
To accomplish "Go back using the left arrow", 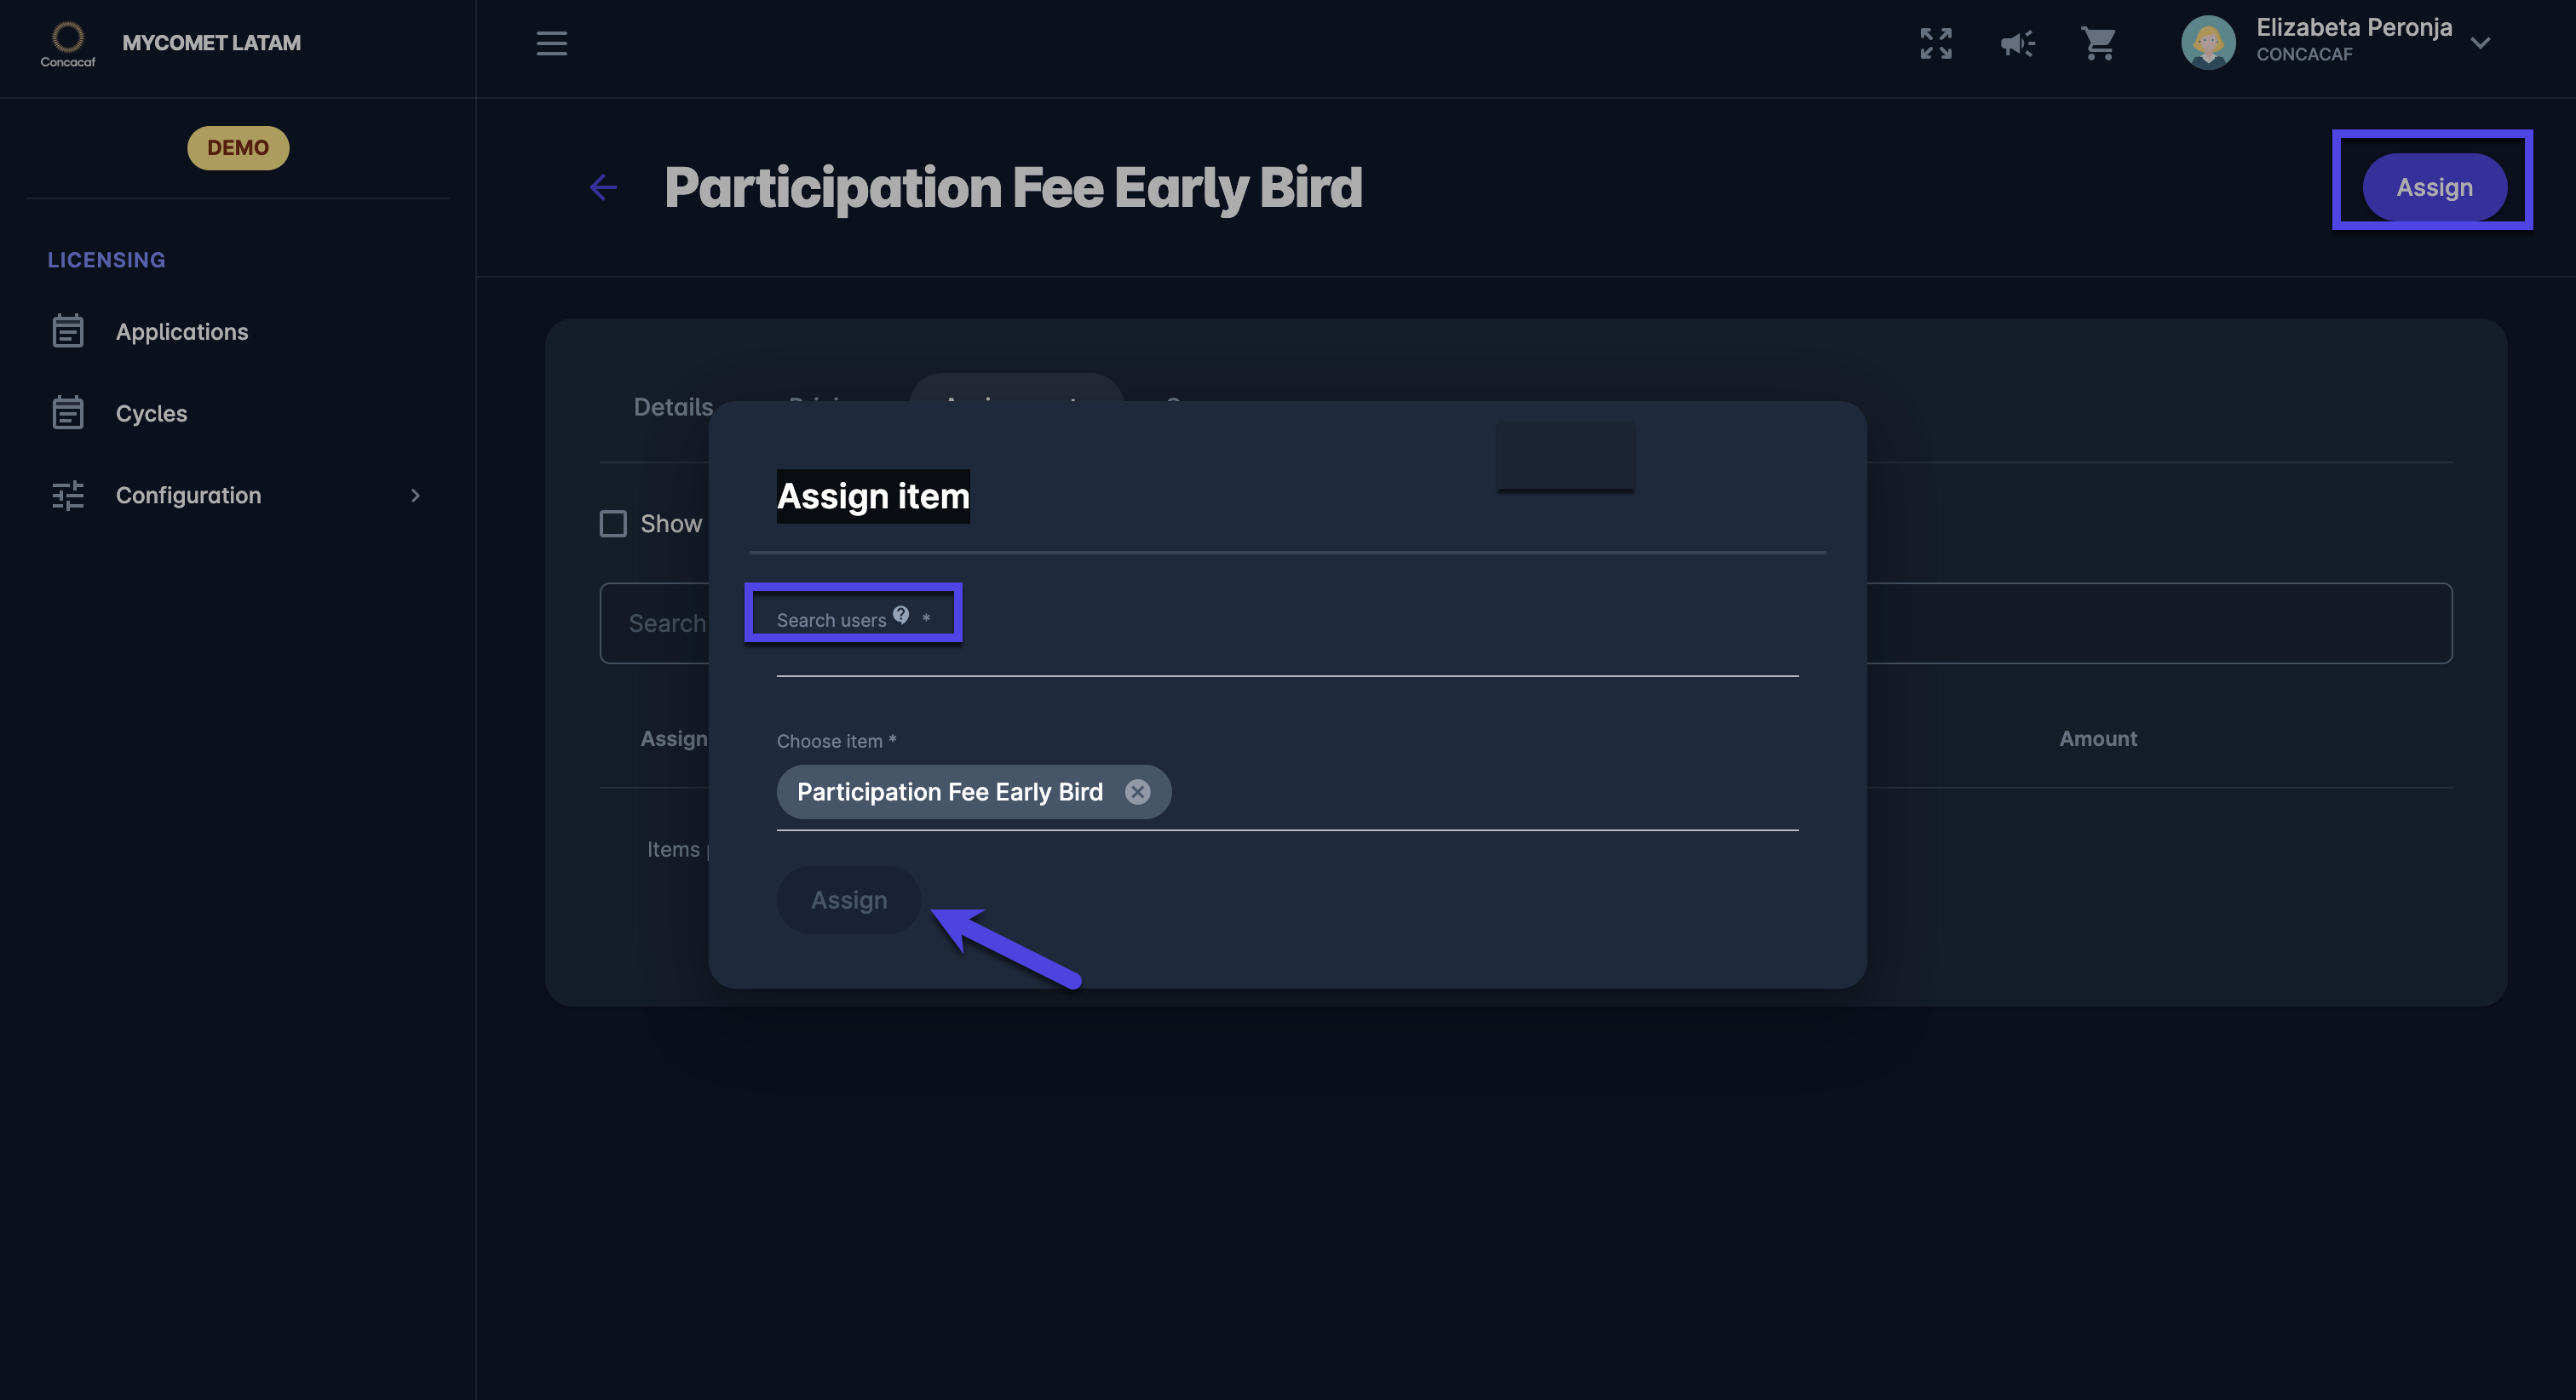I will pyautogui.click(x=603, y=187).
